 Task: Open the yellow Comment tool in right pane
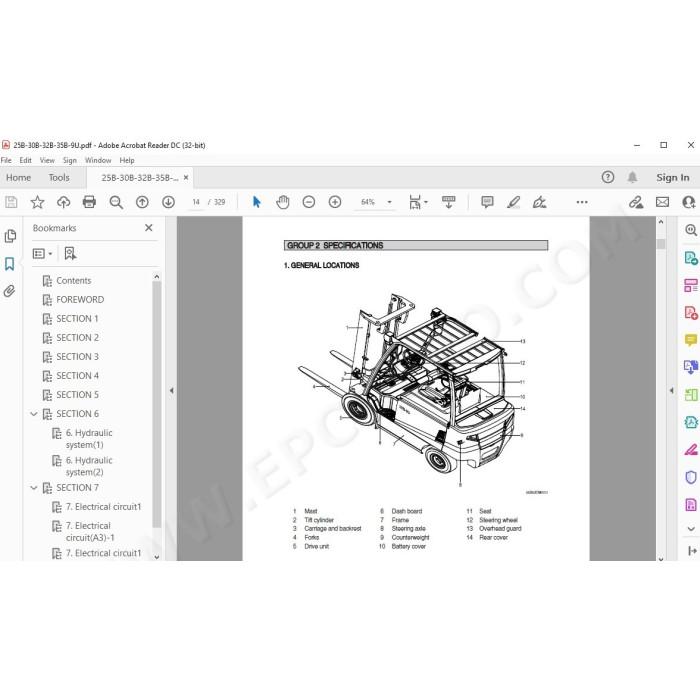click(691, 340)
